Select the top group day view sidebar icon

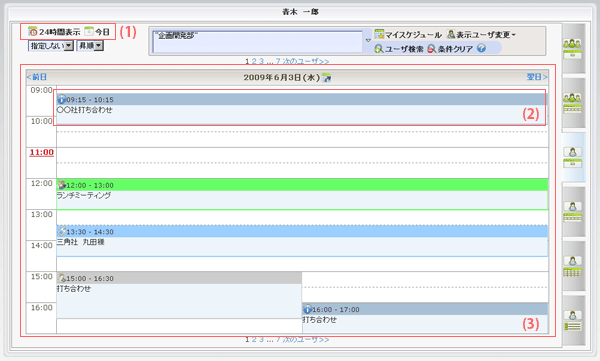click(x=572, y=49)
